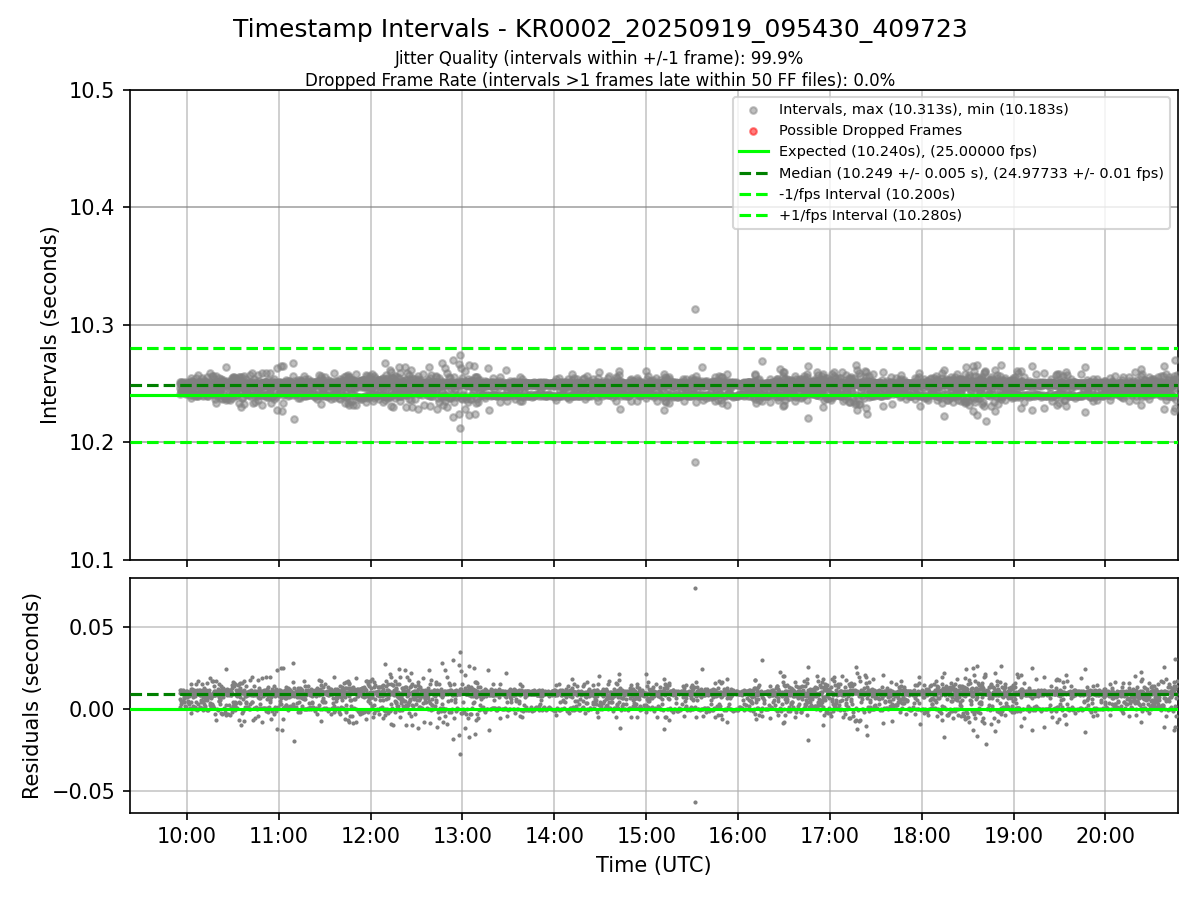This screenshot has height=900, width=1200.
Task: Click legend entry 'Possible Dropped Frames'
Action: 870,130
